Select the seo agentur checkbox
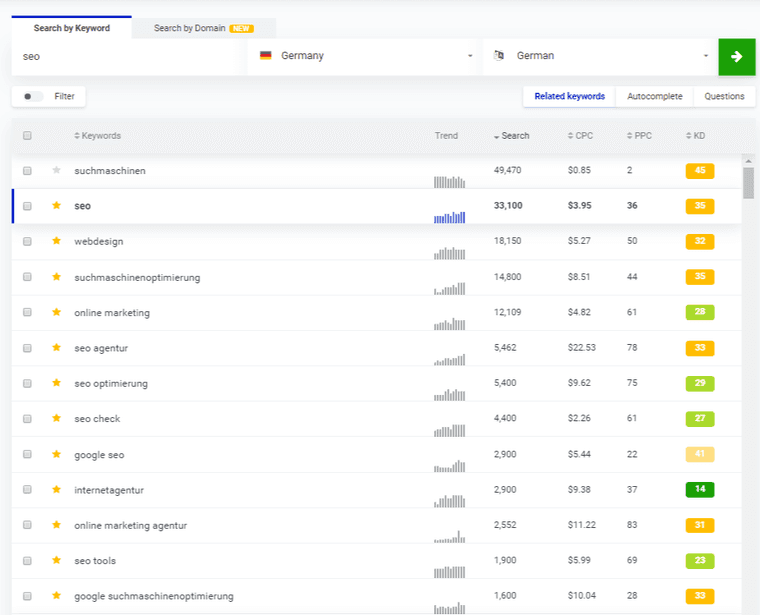The width and height of the screenshot is (760, 615). 27,348
